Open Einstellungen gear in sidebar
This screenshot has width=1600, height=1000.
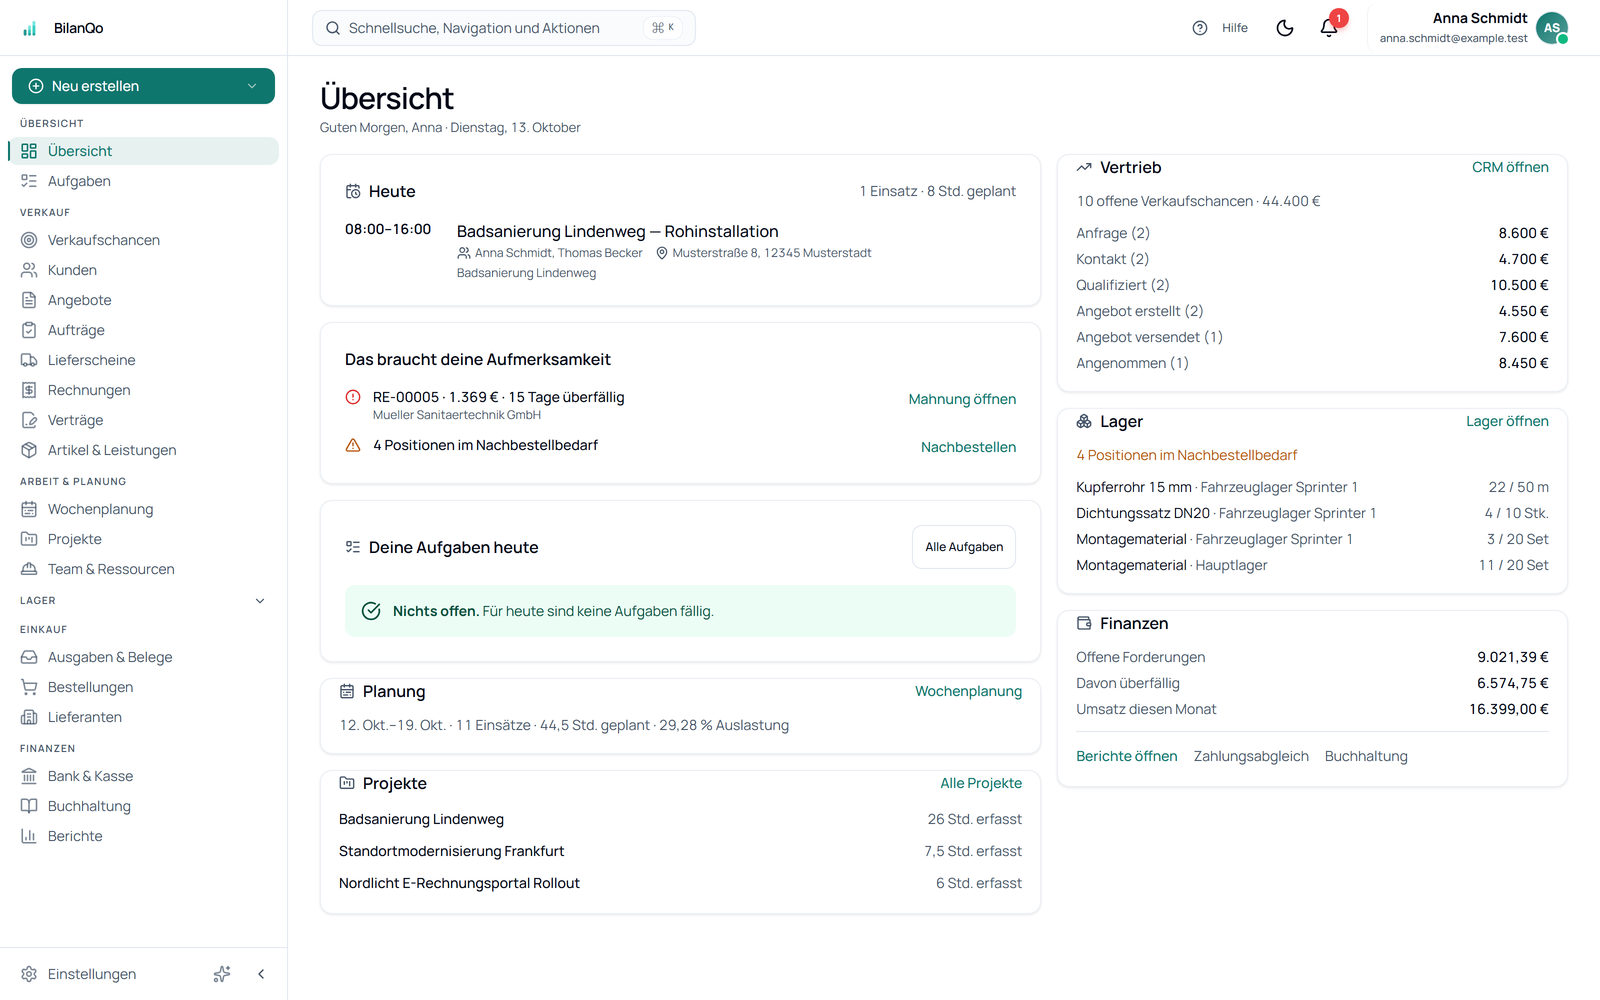click(29, 974)
